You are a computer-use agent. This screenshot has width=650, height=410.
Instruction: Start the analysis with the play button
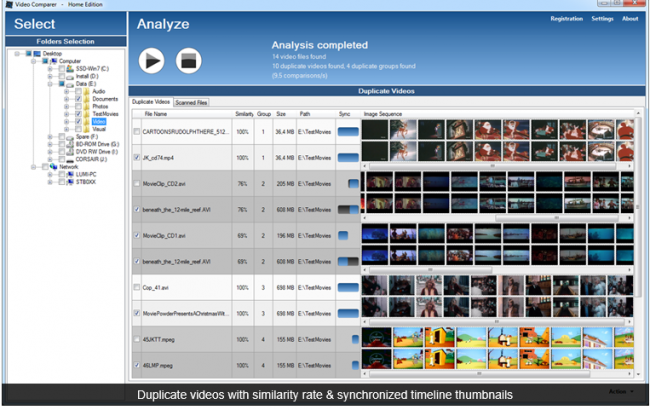(151, 61)
